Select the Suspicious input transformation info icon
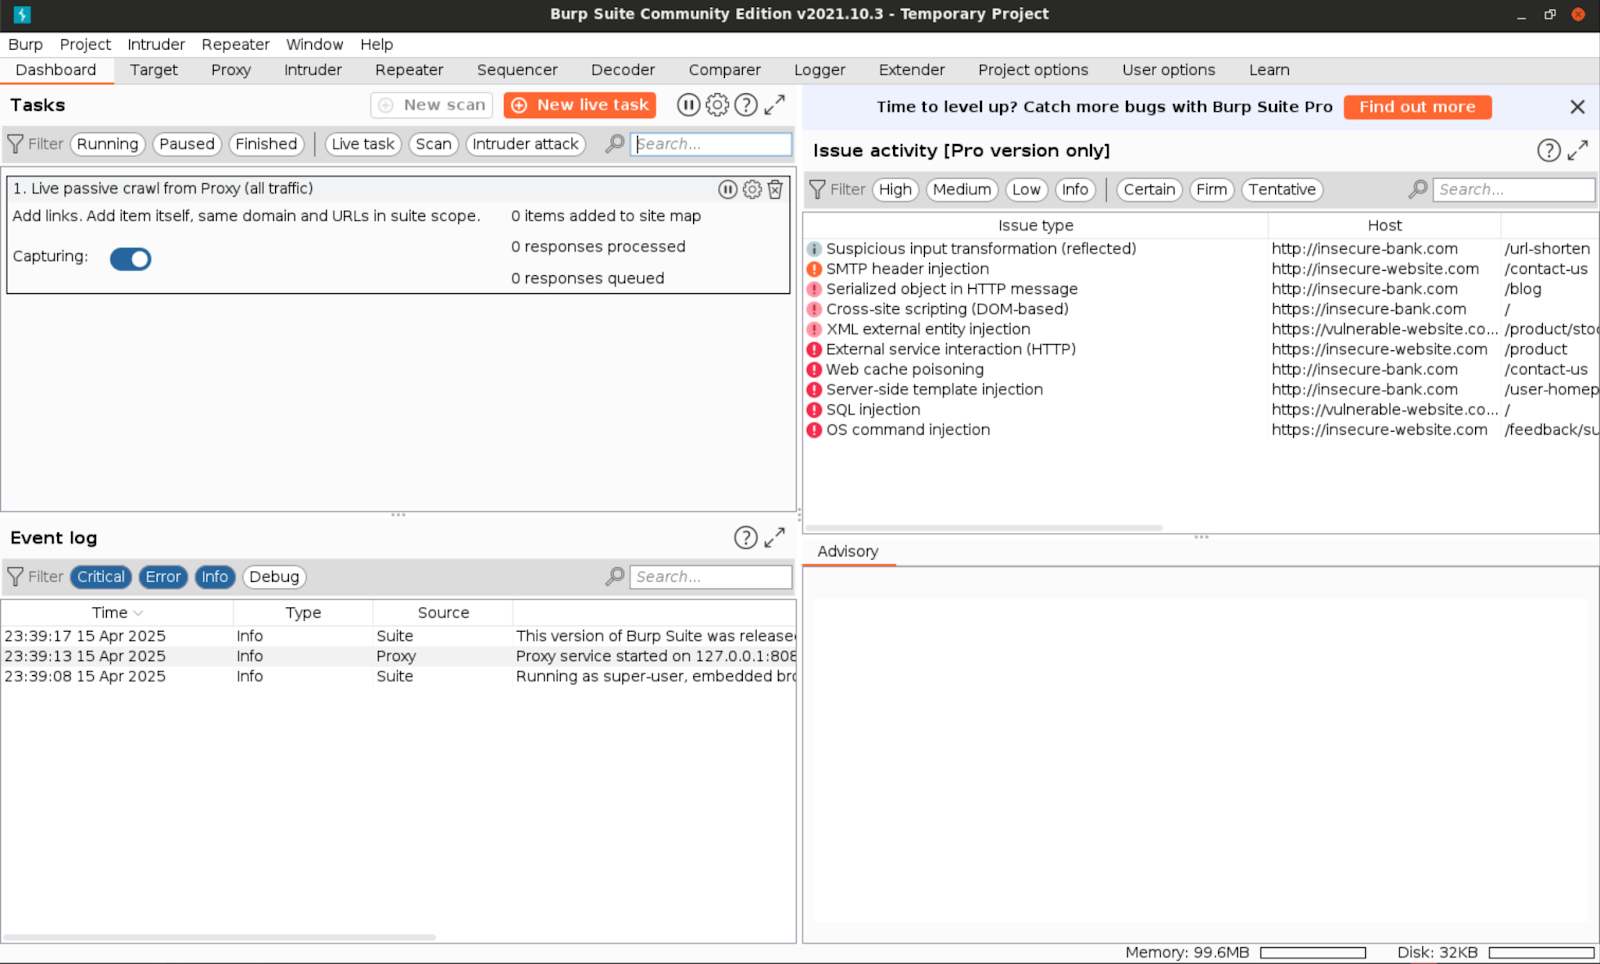The image size is (1600, 964). click(x=814, y=249)
